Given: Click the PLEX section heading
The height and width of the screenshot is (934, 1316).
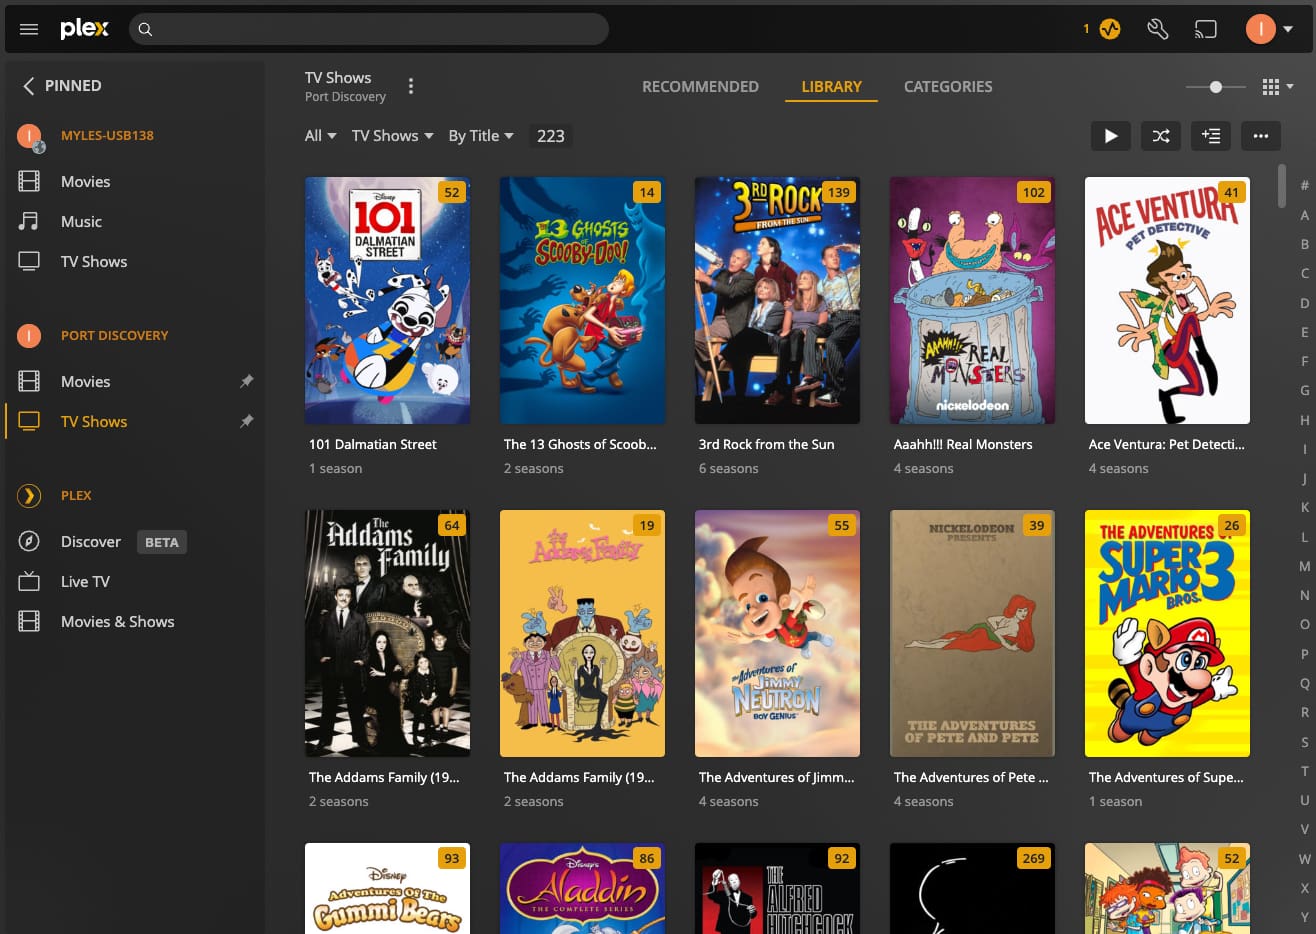Looking at the screenshot, I should click(x=76, y=496).
